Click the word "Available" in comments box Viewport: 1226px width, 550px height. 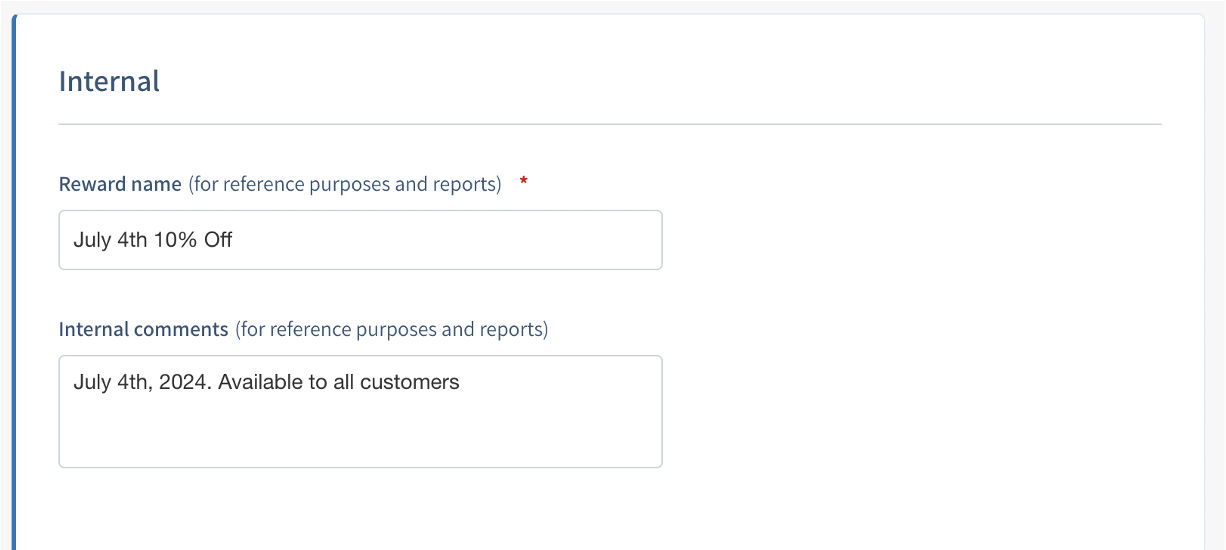(257, 382)
